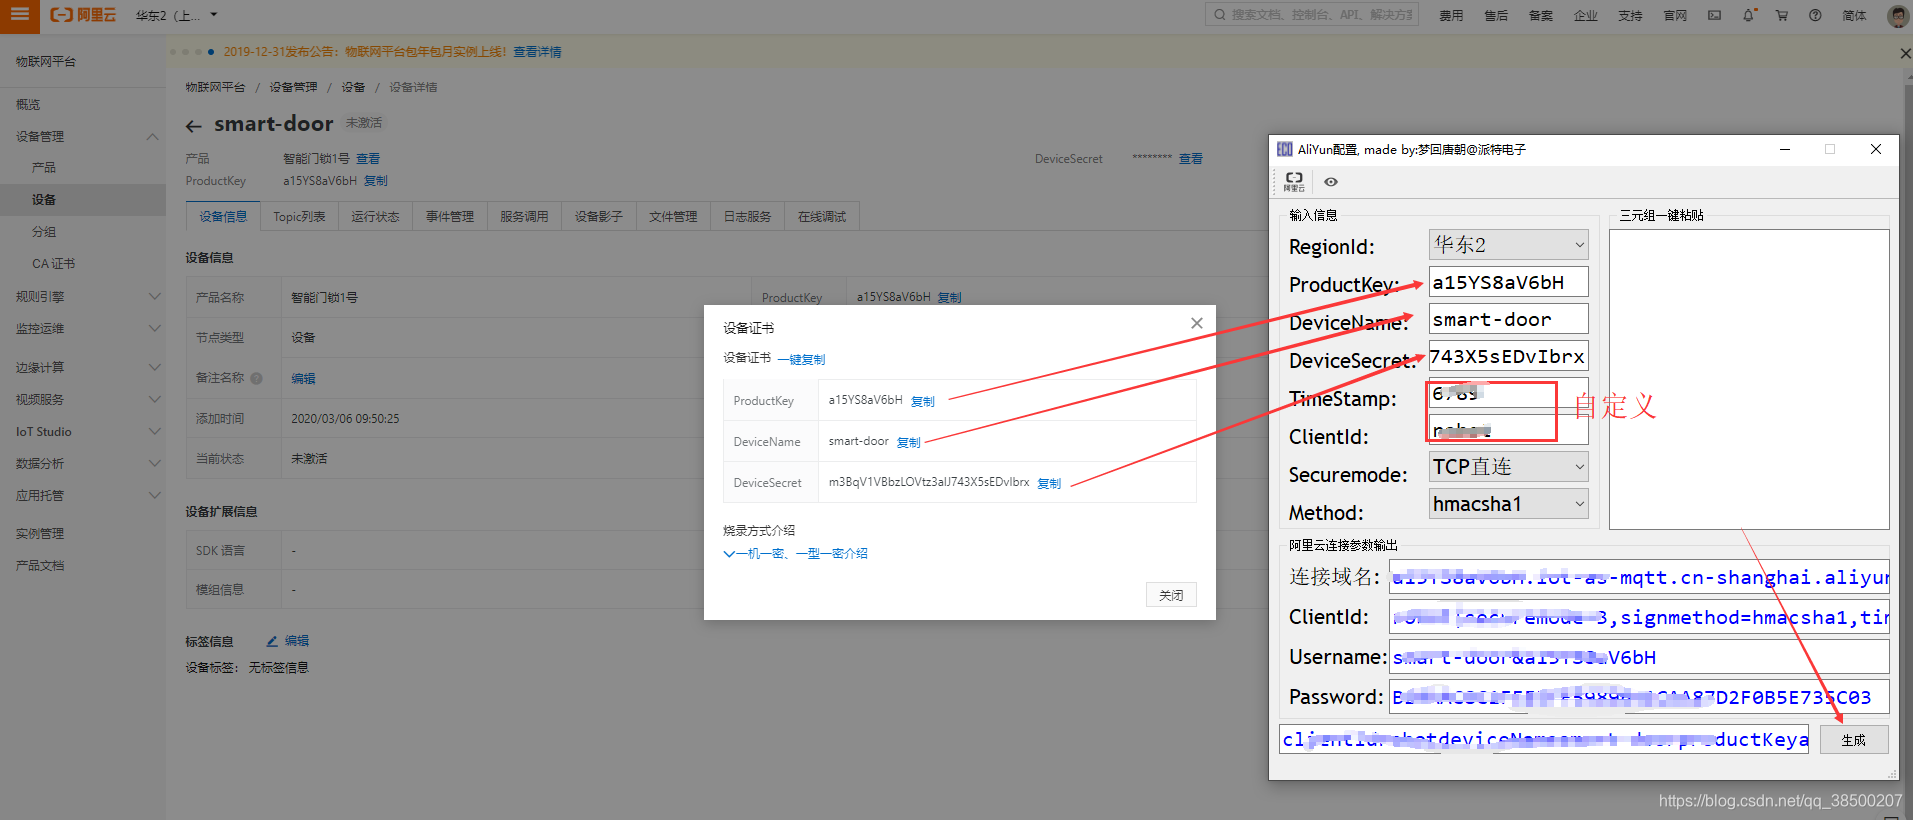Expand 数据分析 in sidebar
The height and width of the screenshot is (820, 1913).
pyautogui.click(x=154, y=463)
